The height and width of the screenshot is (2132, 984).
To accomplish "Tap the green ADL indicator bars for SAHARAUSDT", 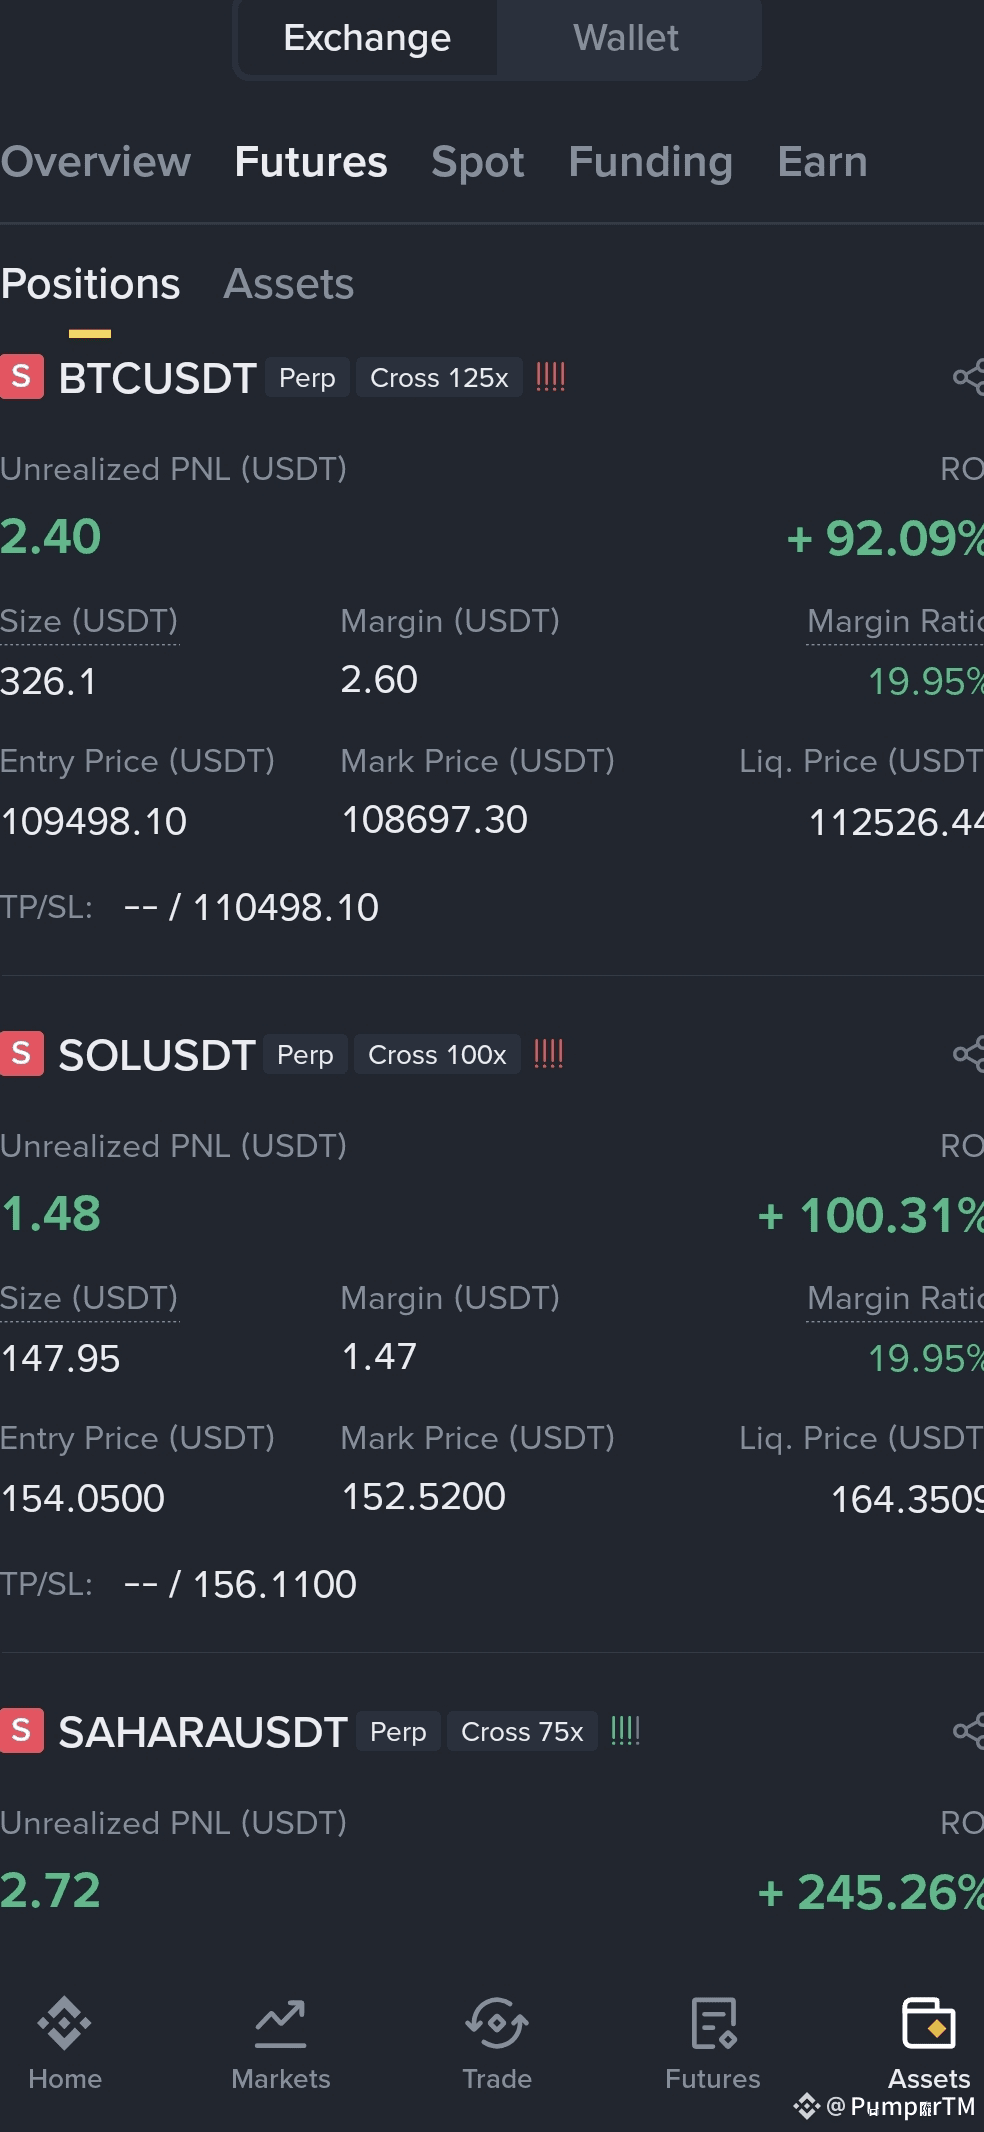I will 625,1731.
